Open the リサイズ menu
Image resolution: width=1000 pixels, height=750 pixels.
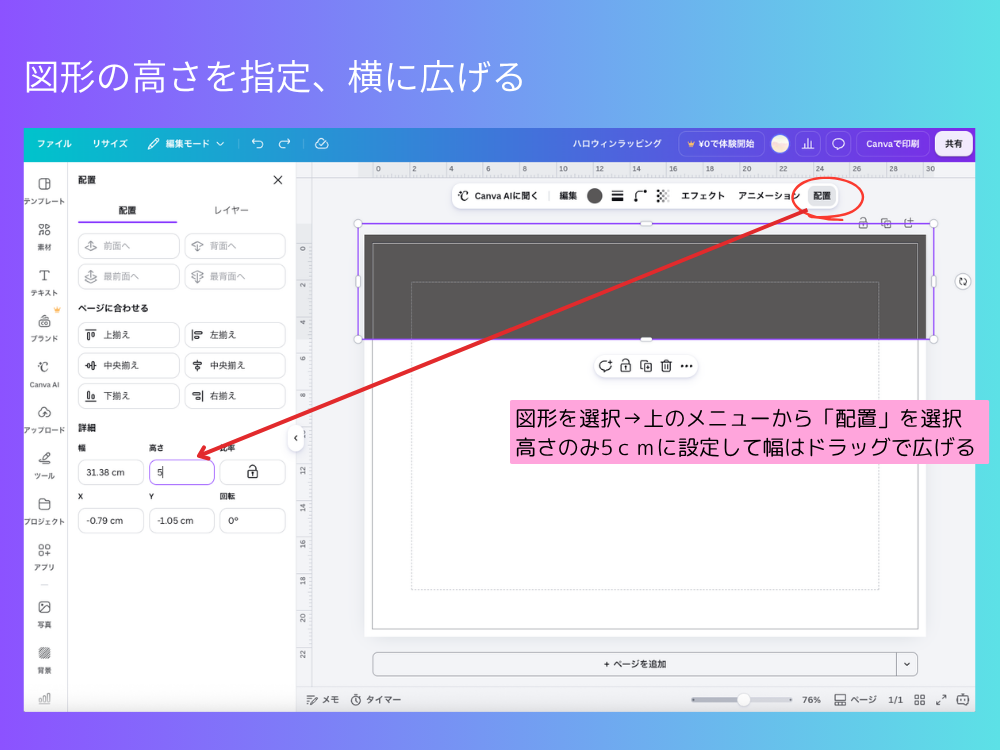[x=110, y=143]
